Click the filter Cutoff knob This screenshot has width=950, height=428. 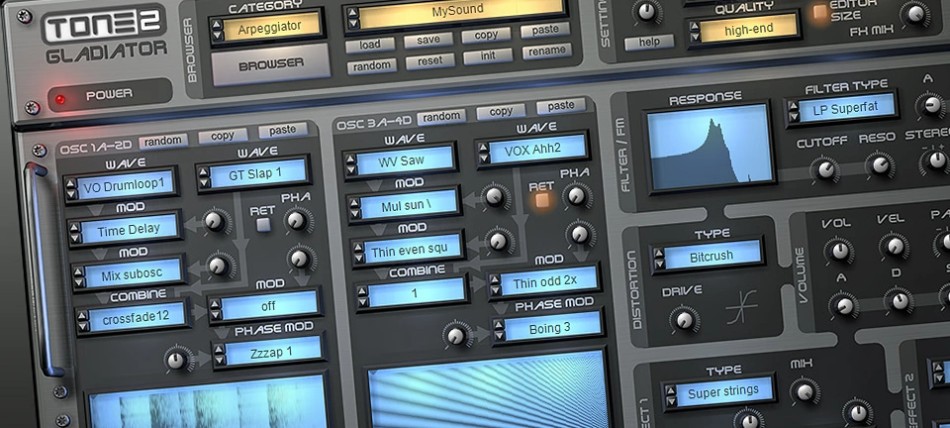click(826, 168)
